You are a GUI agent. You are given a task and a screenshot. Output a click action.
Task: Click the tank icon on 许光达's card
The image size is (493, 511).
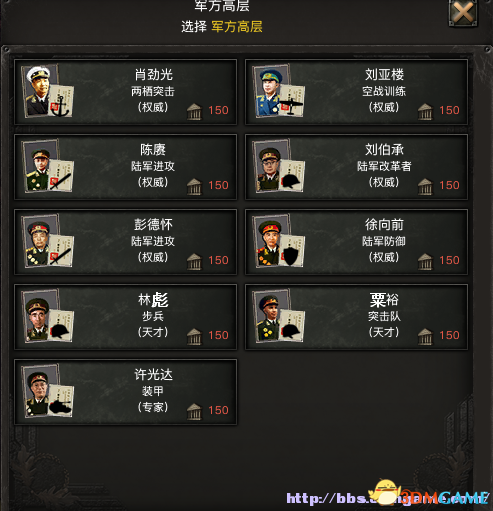[60, 406]
